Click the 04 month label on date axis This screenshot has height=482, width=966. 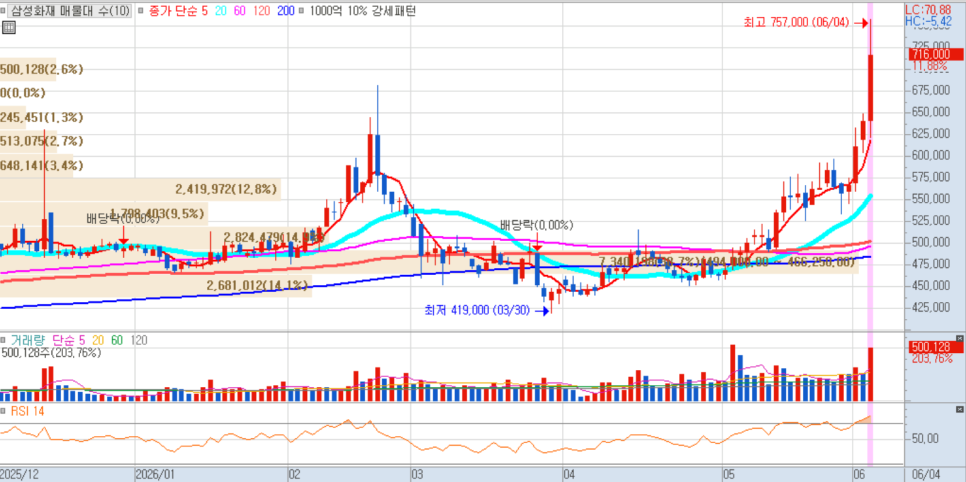pos(569,475)
